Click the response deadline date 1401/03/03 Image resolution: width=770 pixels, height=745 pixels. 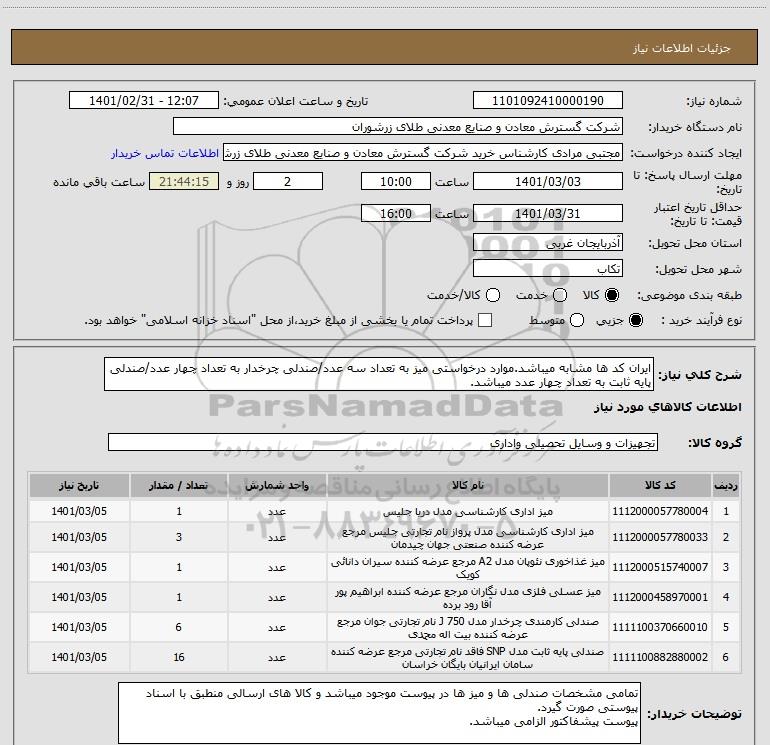pos(548,181)
